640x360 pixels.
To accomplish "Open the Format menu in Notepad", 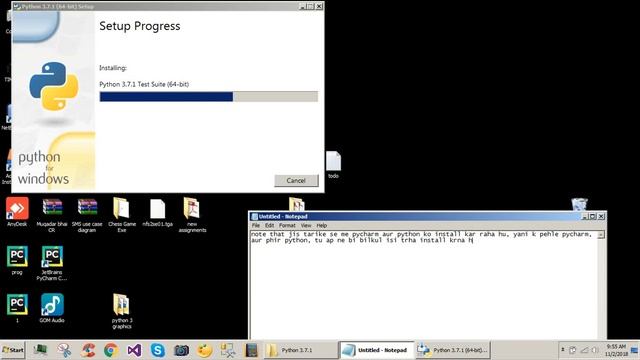I will pos(287,225).
